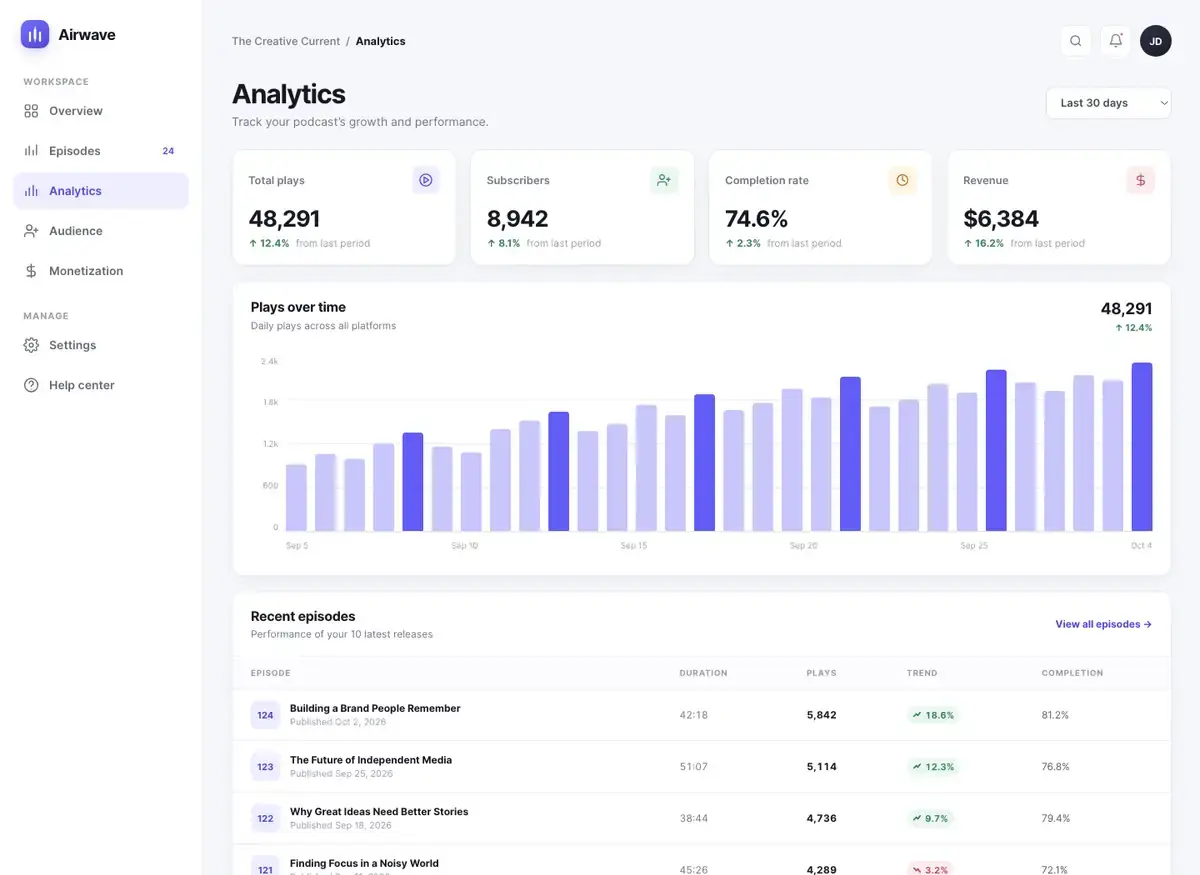Image resolution: width=1200 pixels, height=875 pixels.
Task: Click the Completion rate value 74.6%
Action: point(757,219)
